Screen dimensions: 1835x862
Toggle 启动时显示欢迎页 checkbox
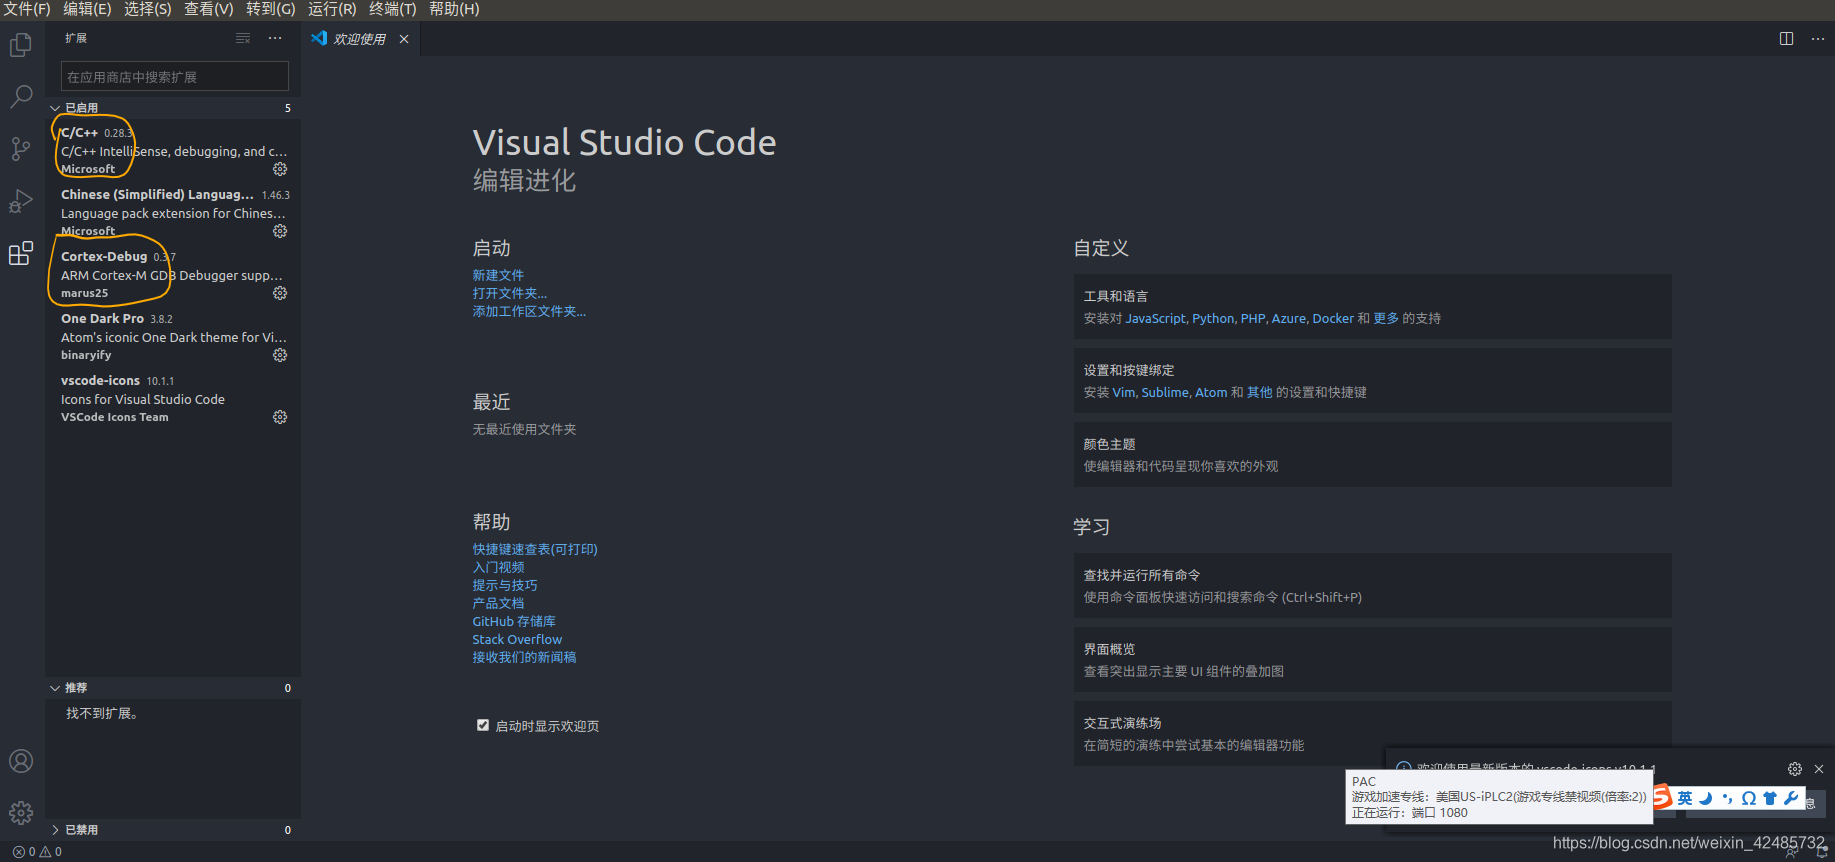click(x=483, y=725)
